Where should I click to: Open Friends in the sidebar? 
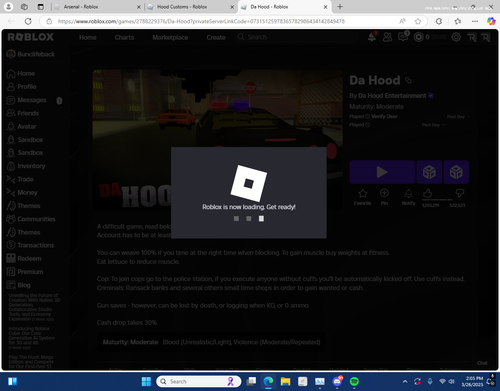pyautogui.click(x=23, y=113)
